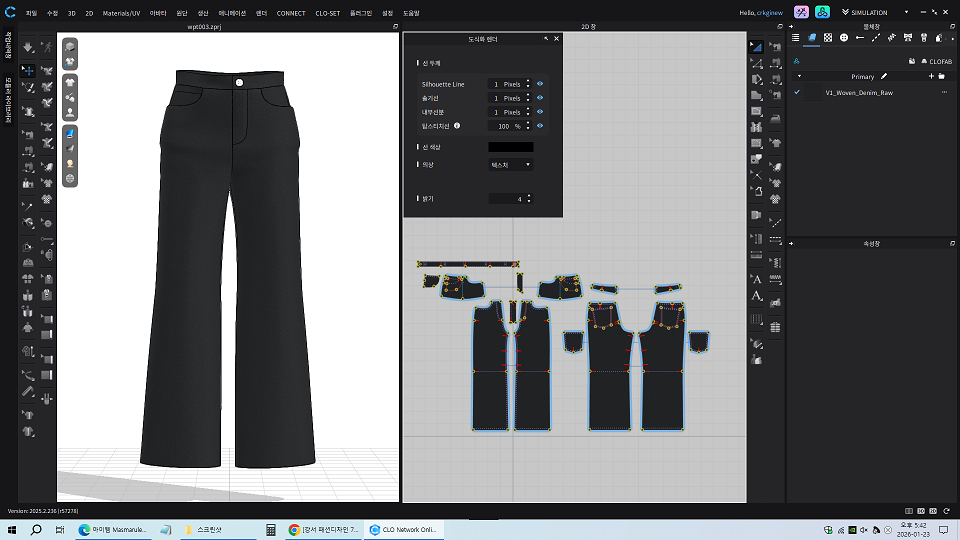Select the Select/Move tool in left toolbar
Viewport: 960px width, 540px height.
pyautogui.click(x=29, y=71)
